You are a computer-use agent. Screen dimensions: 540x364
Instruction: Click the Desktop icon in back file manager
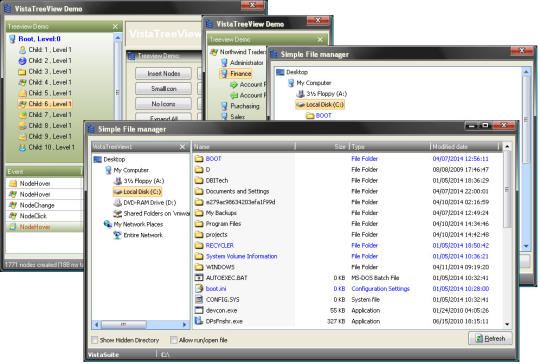tap(280, 72)
